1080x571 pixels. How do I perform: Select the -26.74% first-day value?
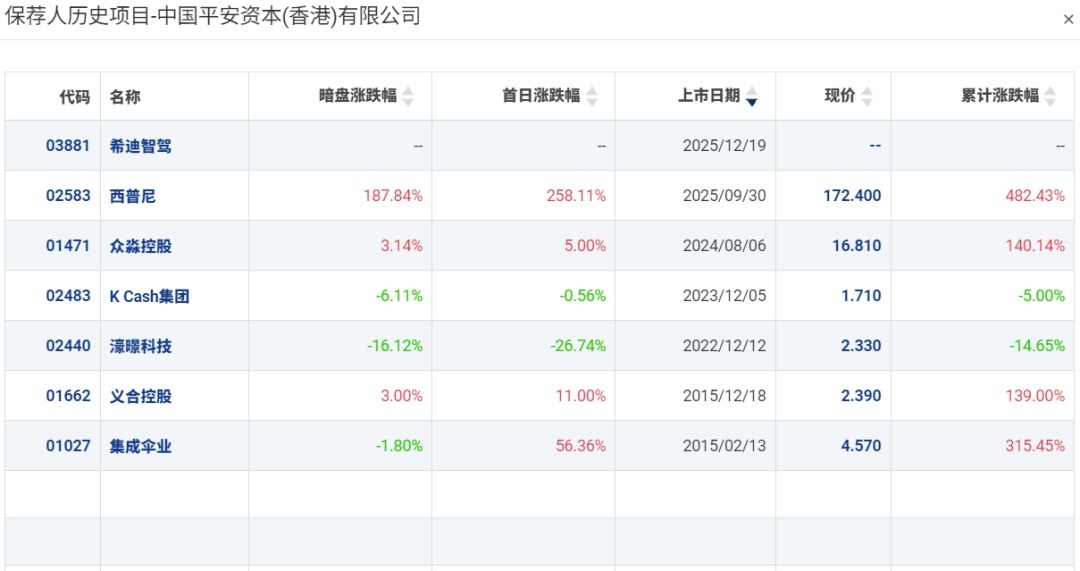tap(578, 346)
